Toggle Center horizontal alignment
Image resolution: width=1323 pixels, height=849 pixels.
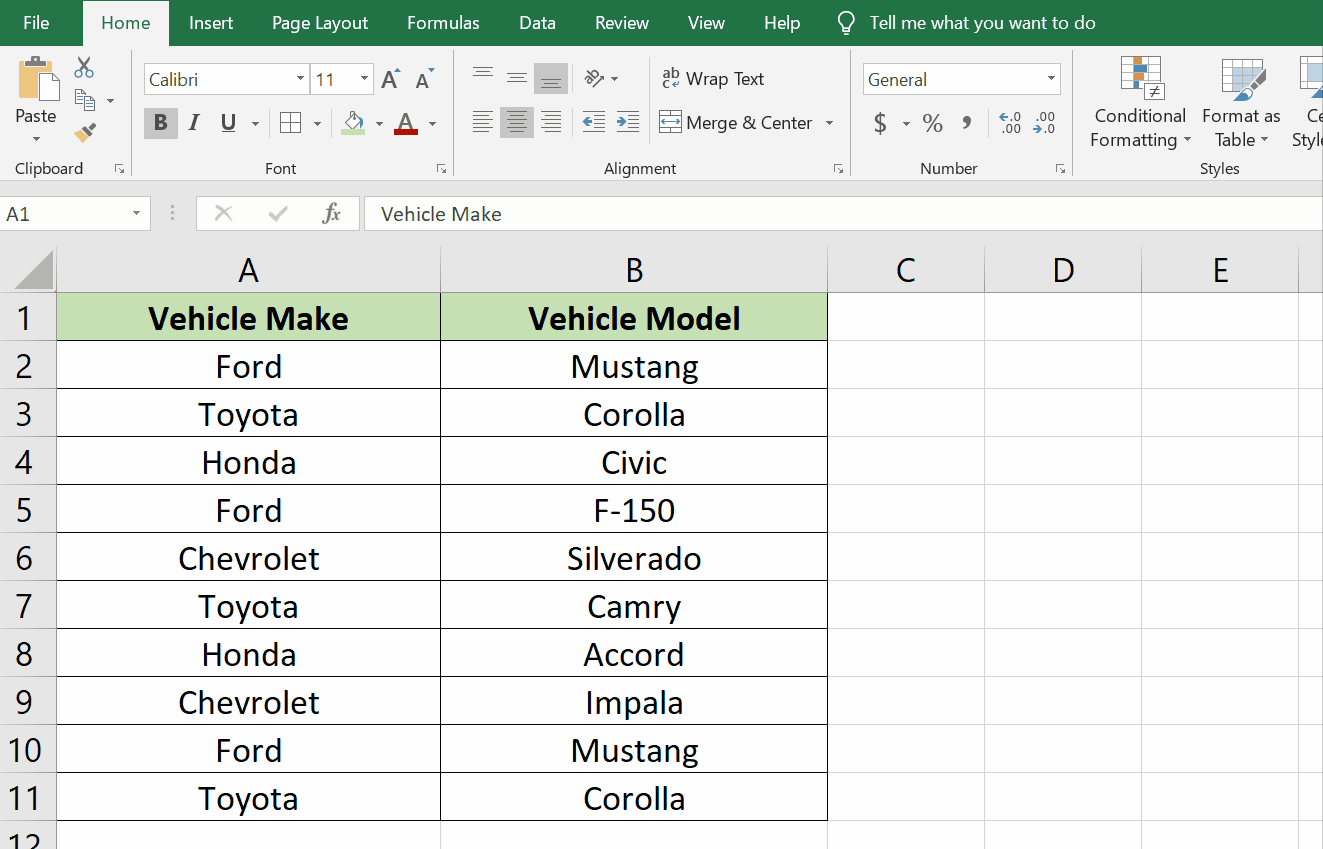coord(517,123)
